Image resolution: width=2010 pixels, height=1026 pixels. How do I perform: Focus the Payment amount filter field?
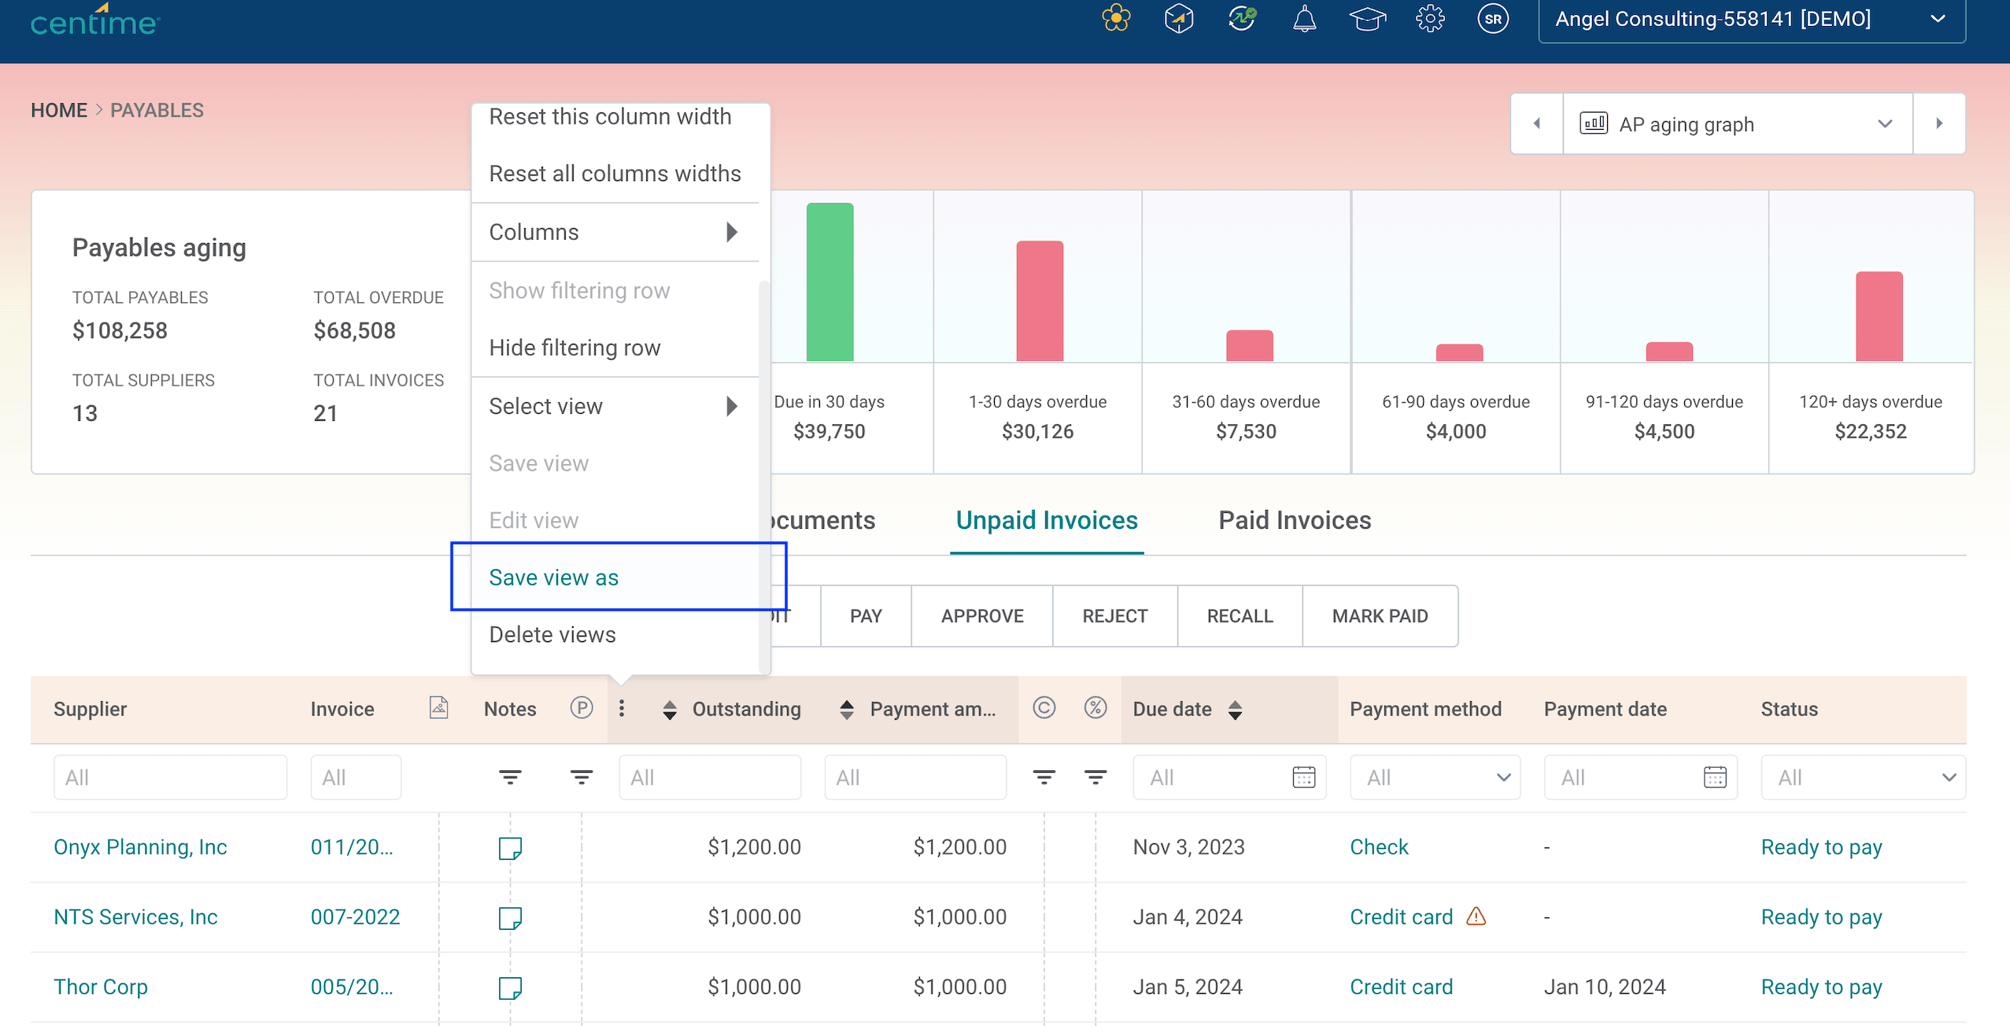pyautogui.click(x=915, y=777)
